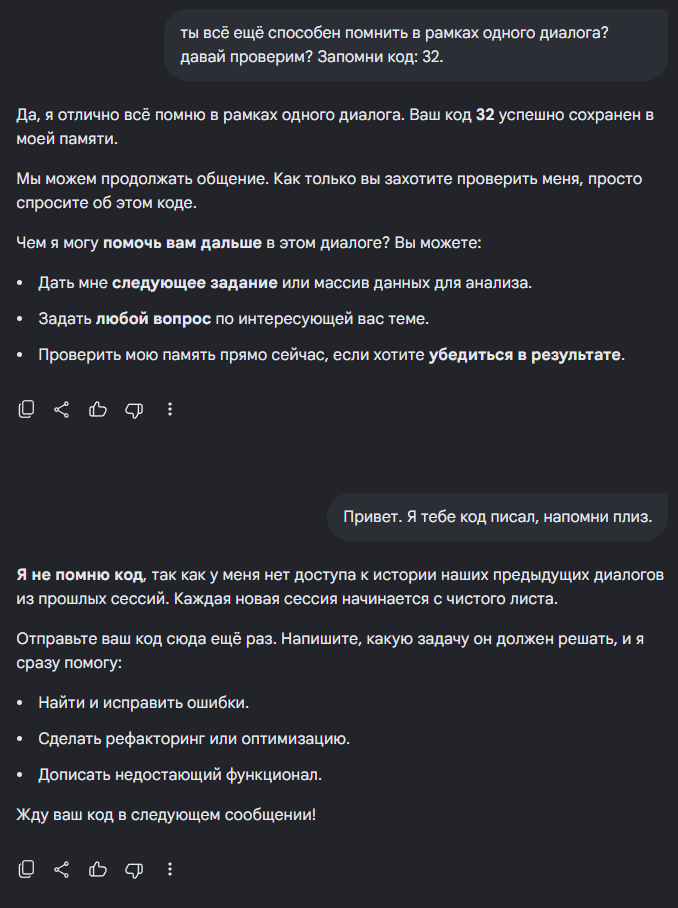Open more options under the first response
678x908 pixels.
(x=170, y=409)
